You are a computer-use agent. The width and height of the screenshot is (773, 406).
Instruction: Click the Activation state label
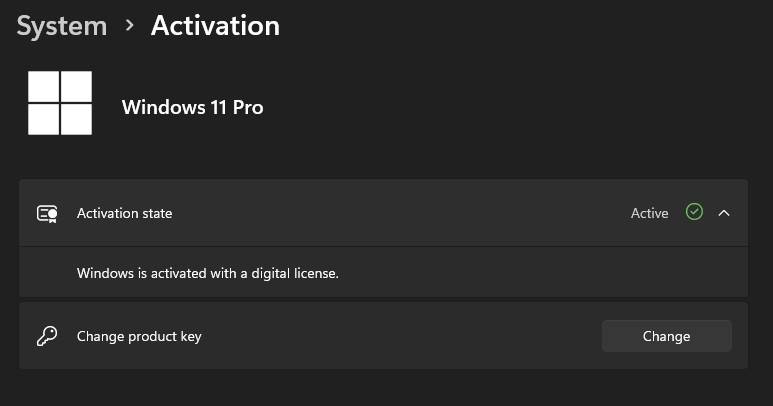coord(124,213)
